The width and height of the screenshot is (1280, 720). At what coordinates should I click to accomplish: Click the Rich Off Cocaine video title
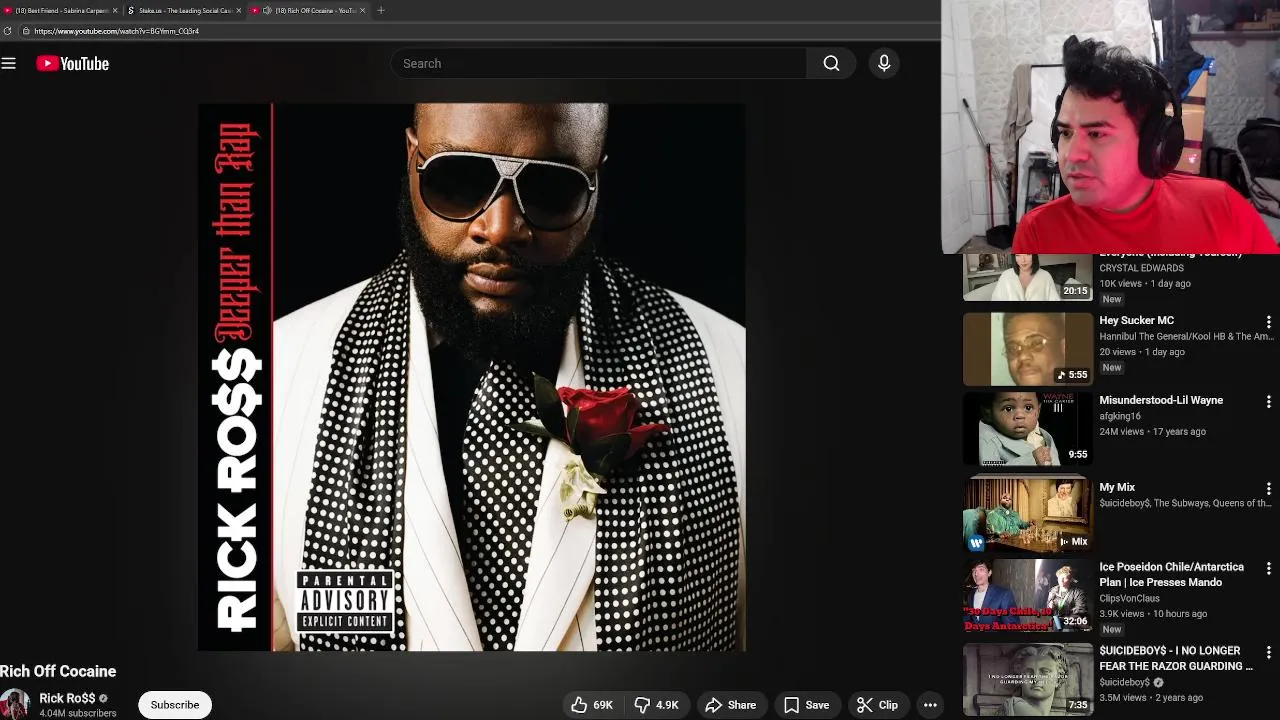click(x=58, y=672)
